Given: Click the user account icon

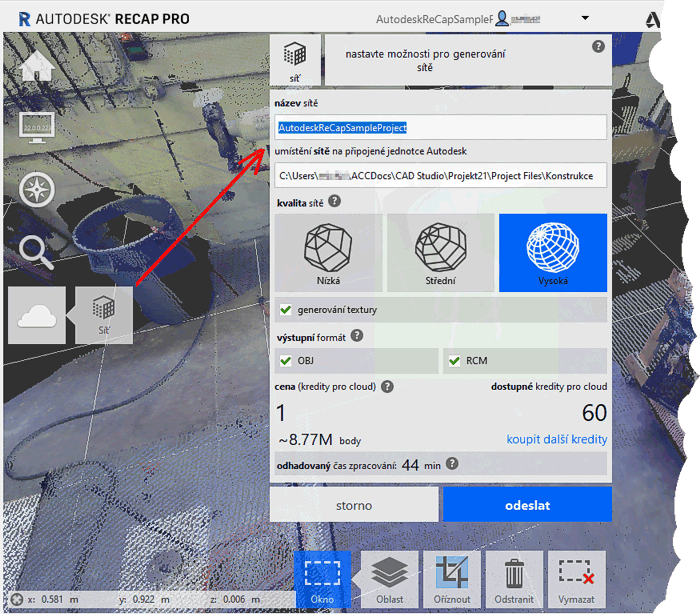Looking at the screenshot, I should (x=502, y=18).
